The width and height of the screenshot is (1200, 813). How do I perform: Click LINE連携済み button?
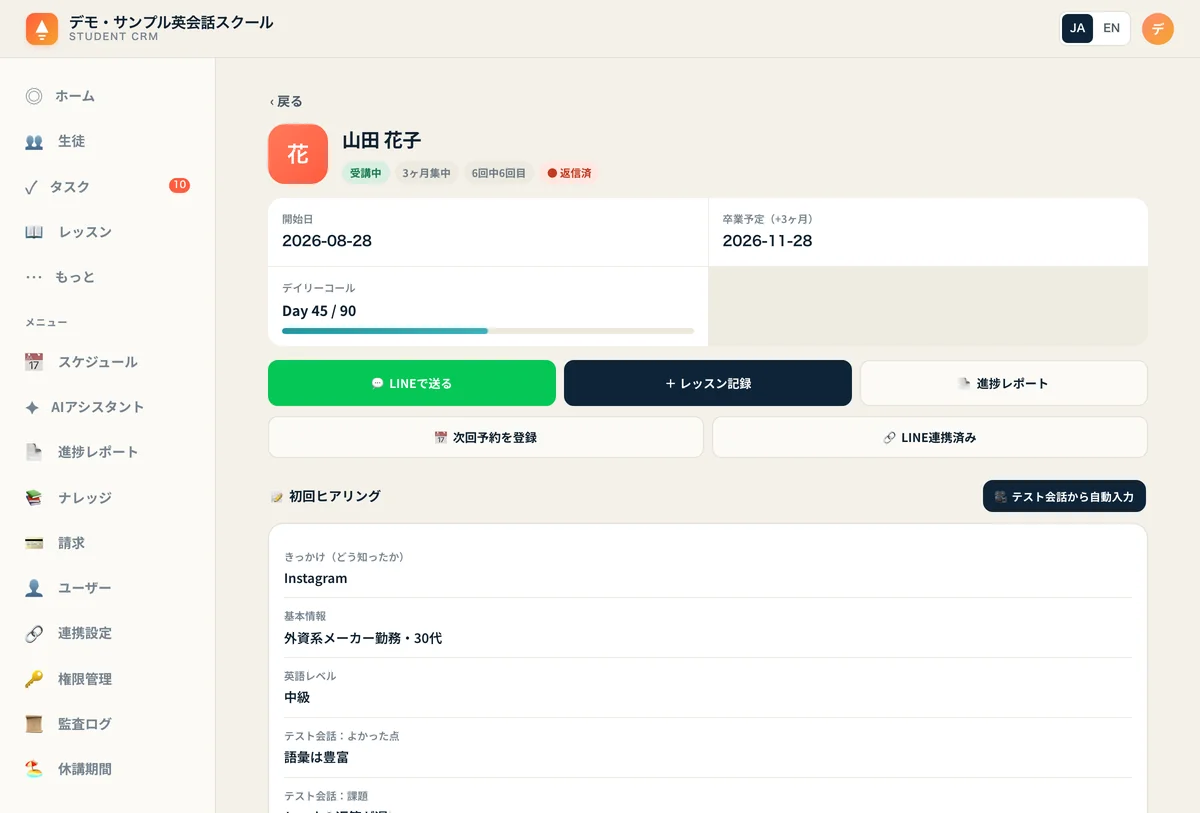[930, 437]
